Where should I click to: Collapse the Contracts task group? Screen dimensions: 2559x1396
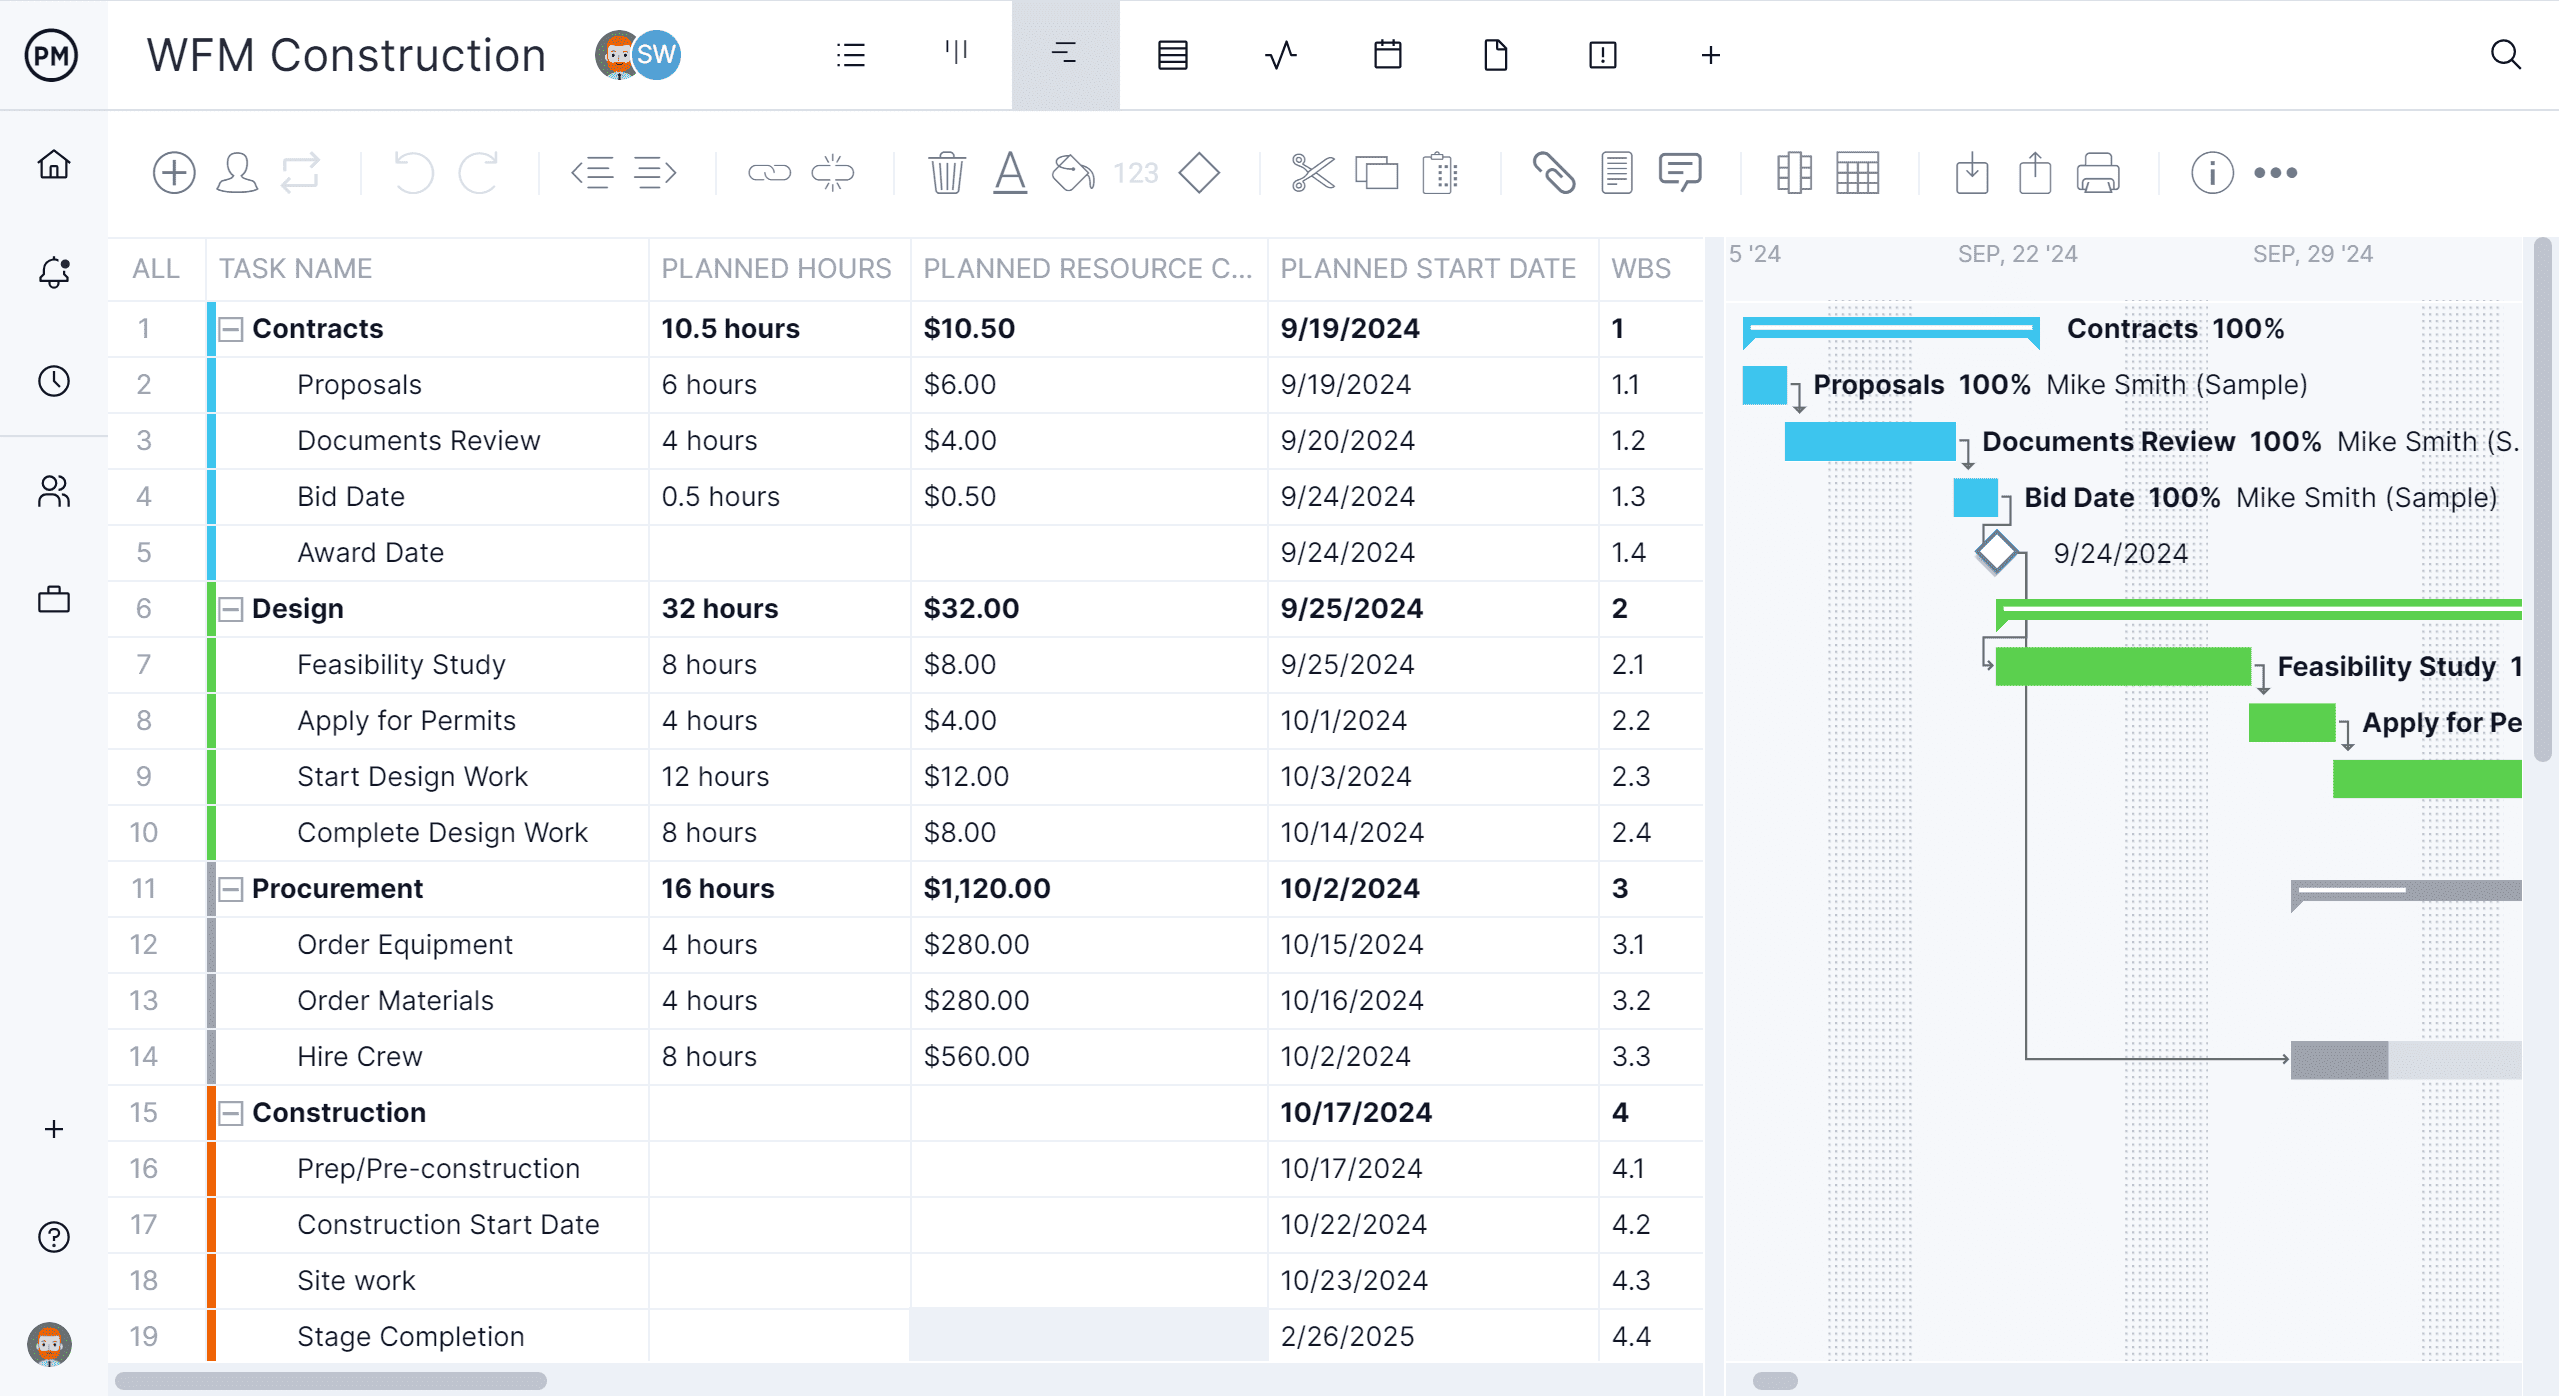point(230,328)
